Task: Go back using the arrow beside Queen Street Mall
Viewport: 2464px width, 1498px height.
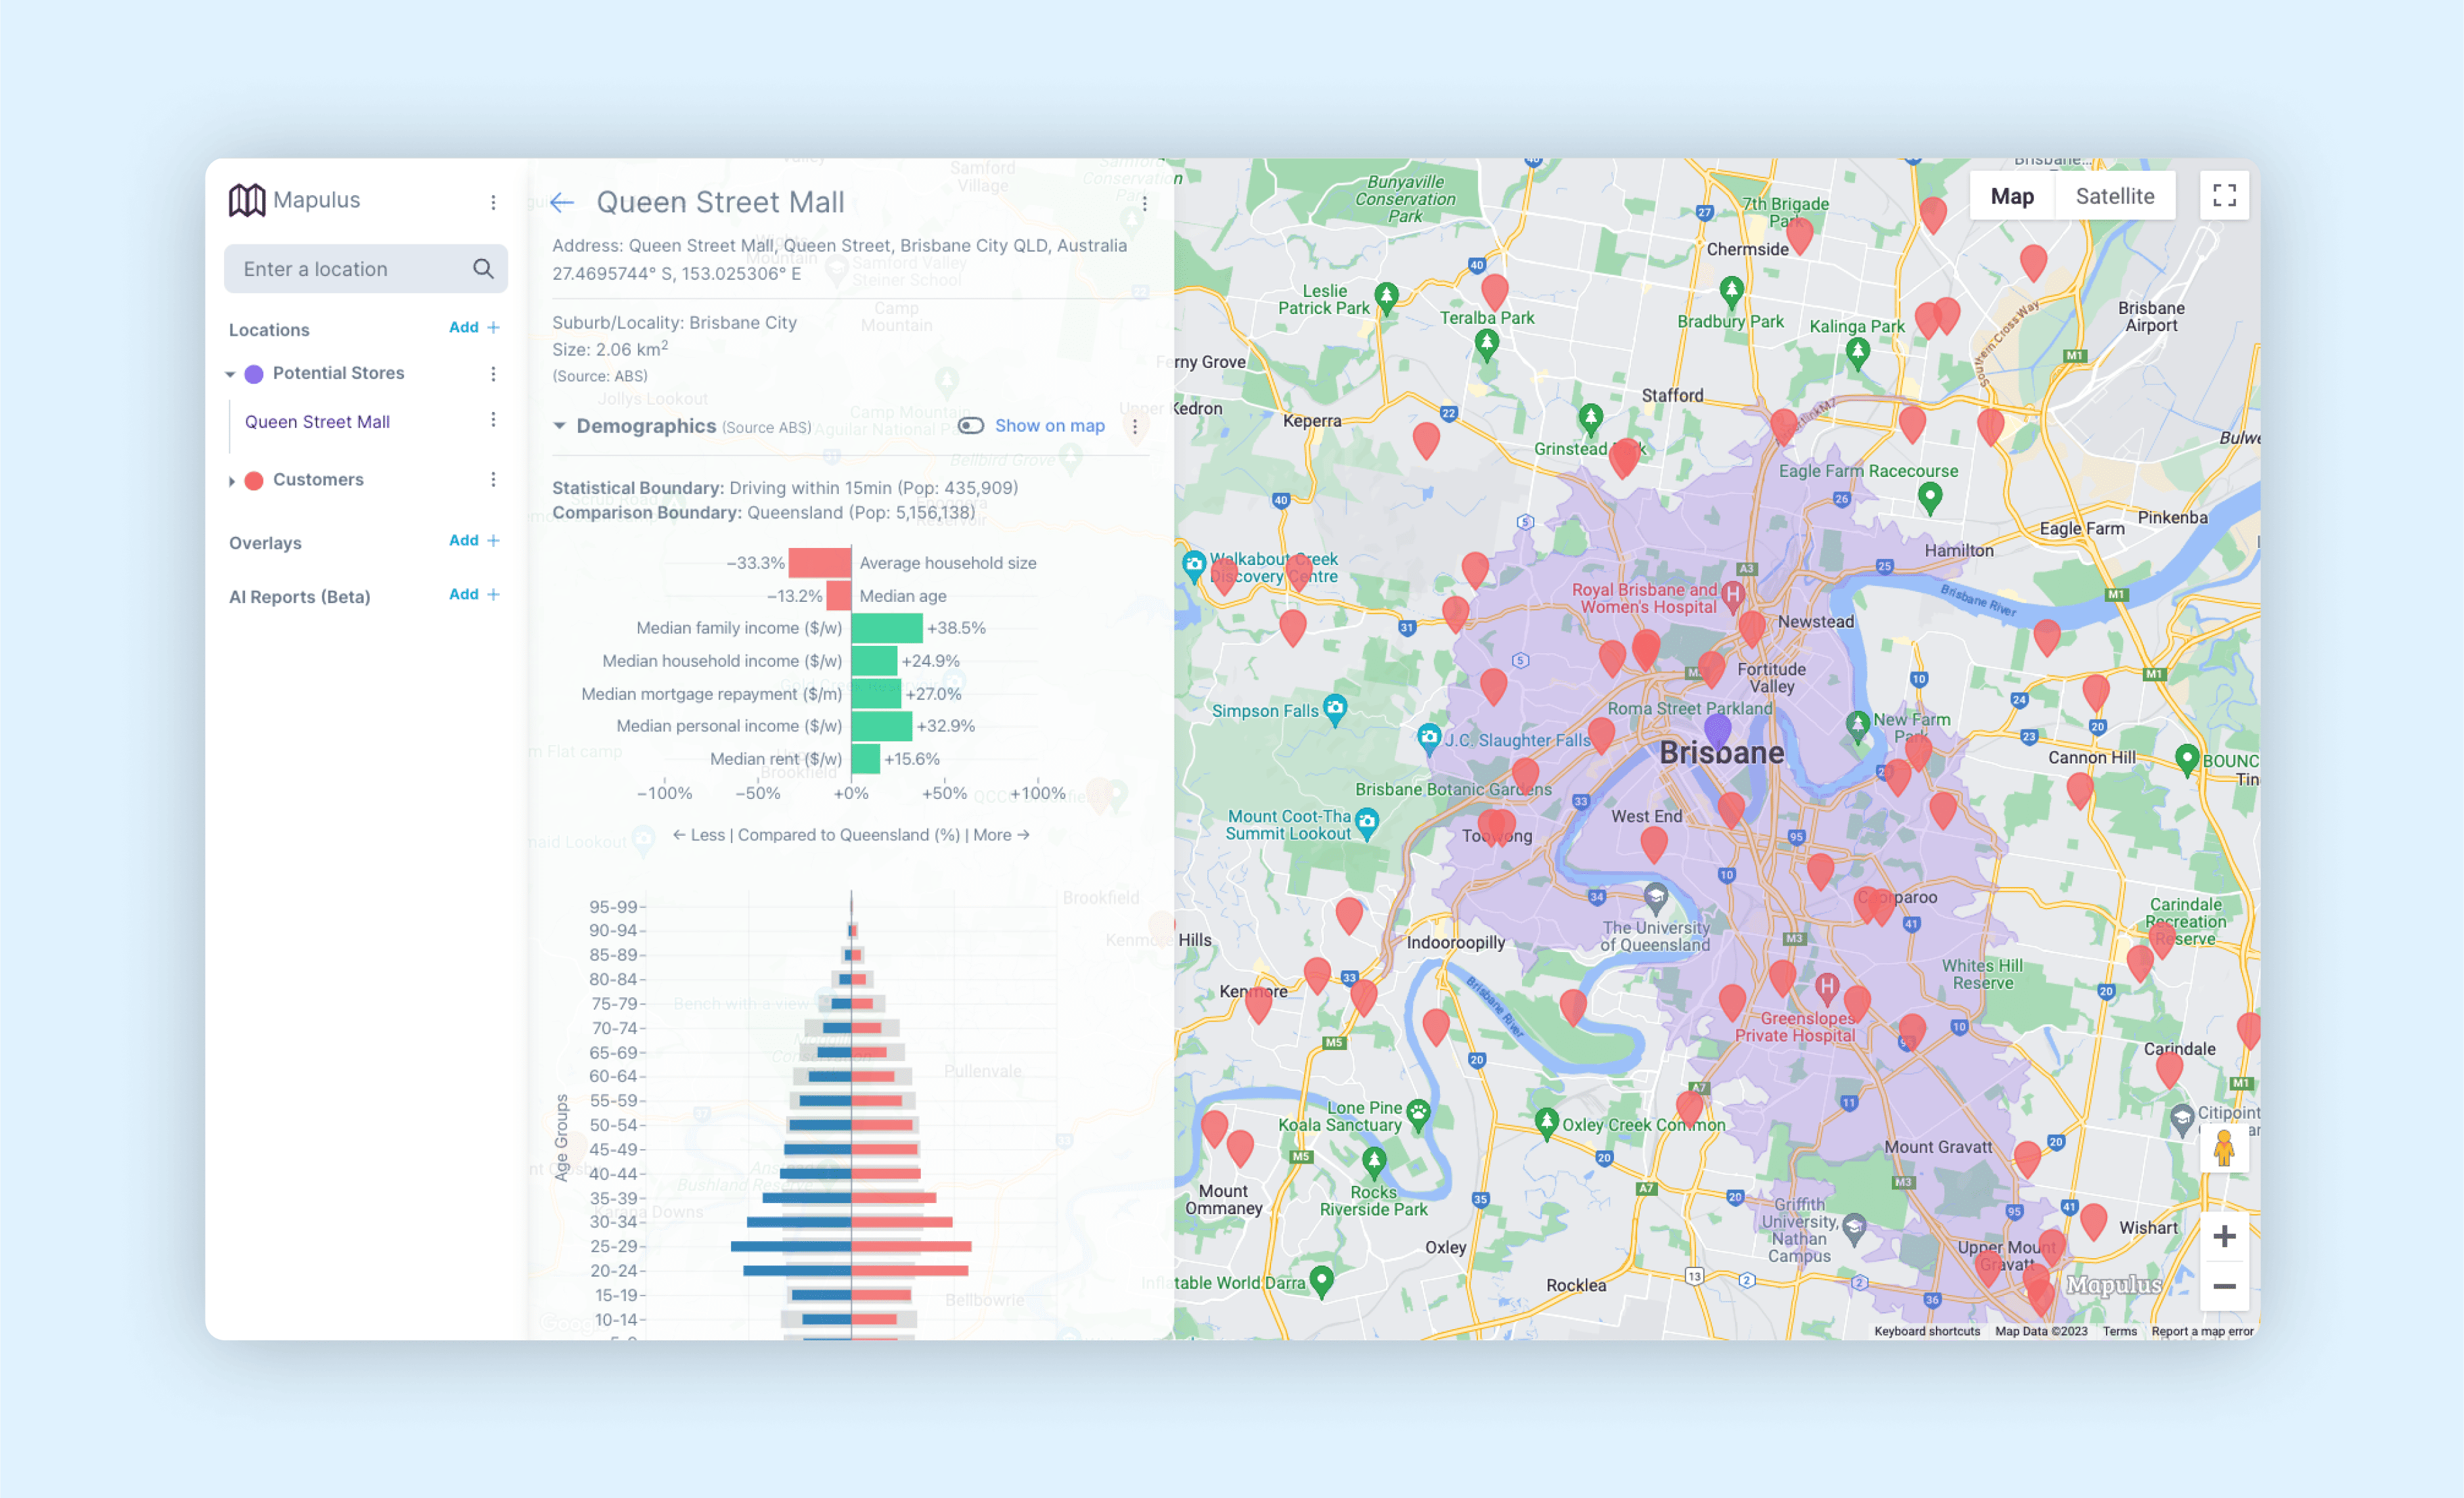Action: pyautogui.click(x=562, y=203)
